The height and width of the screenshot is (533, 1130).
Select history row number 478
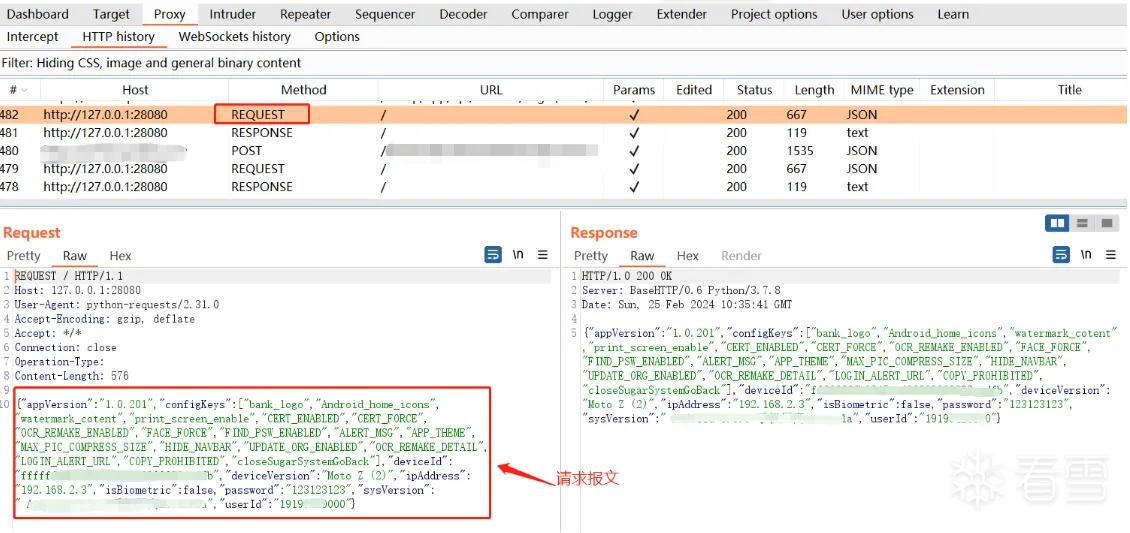(564, 187)
